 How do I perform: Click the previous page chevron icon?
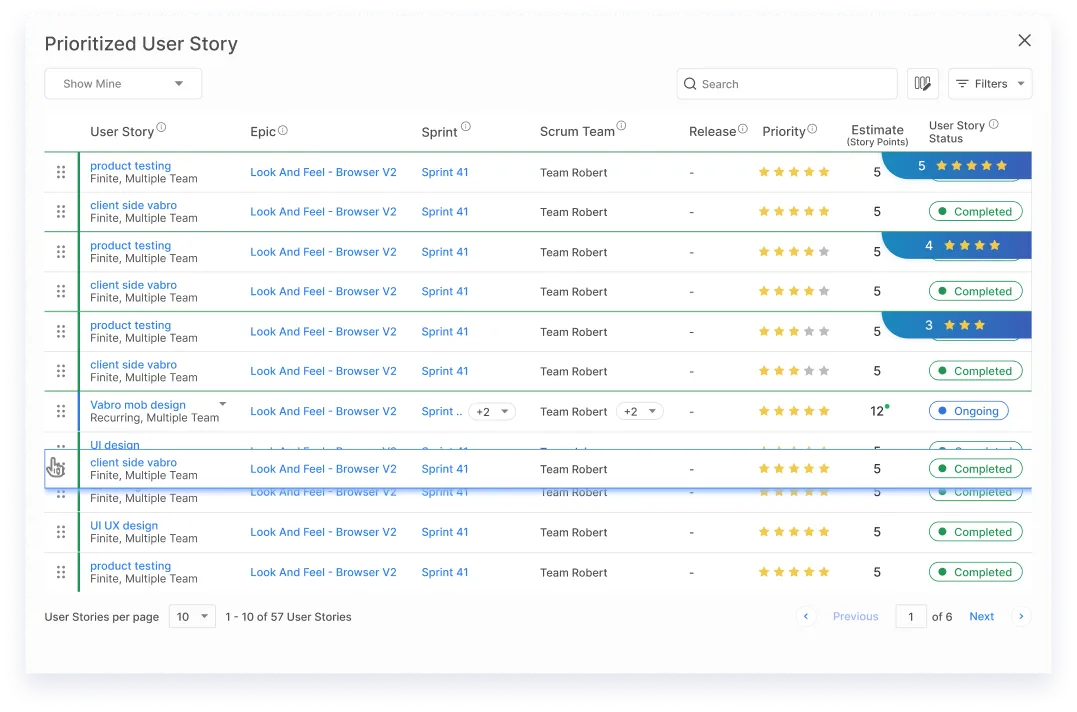click(807, 617)
